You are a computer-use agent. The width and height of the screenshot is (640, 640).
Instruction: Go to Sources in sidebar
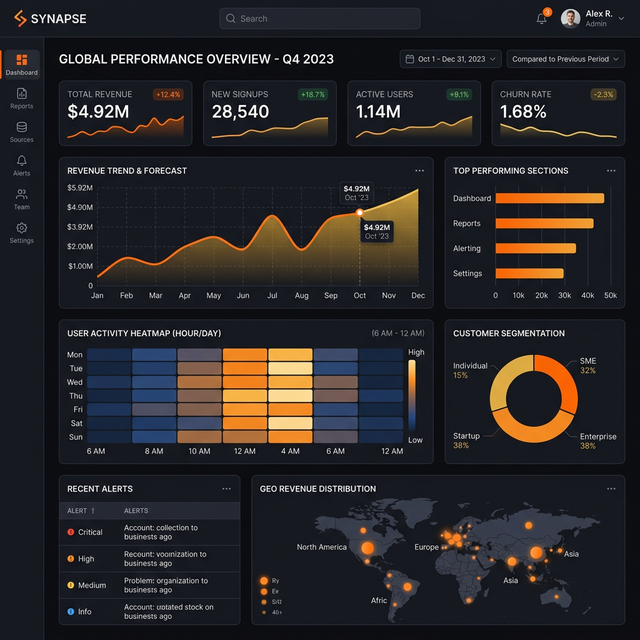pos(21,132)
